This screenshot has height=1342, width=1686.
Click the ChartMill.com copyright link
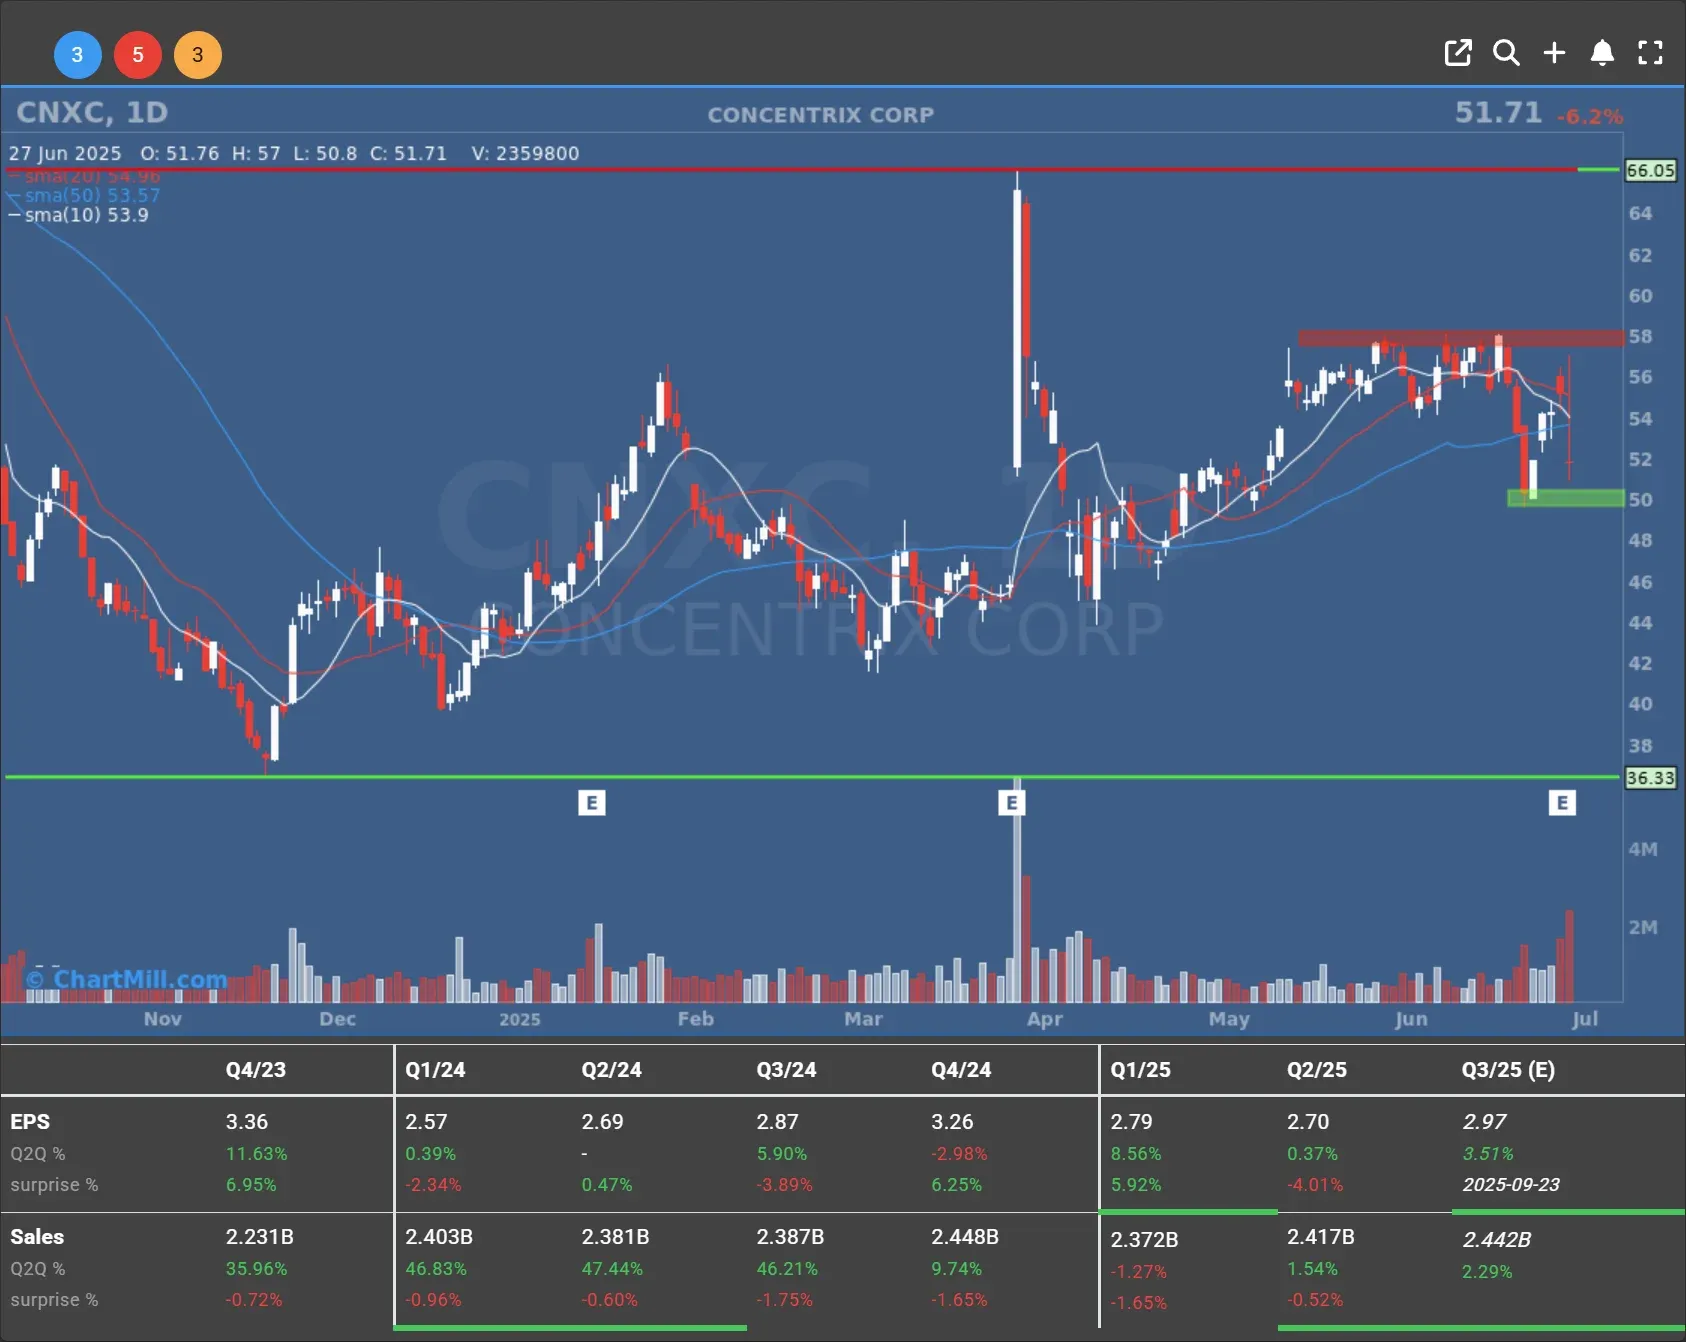[128, 979]
